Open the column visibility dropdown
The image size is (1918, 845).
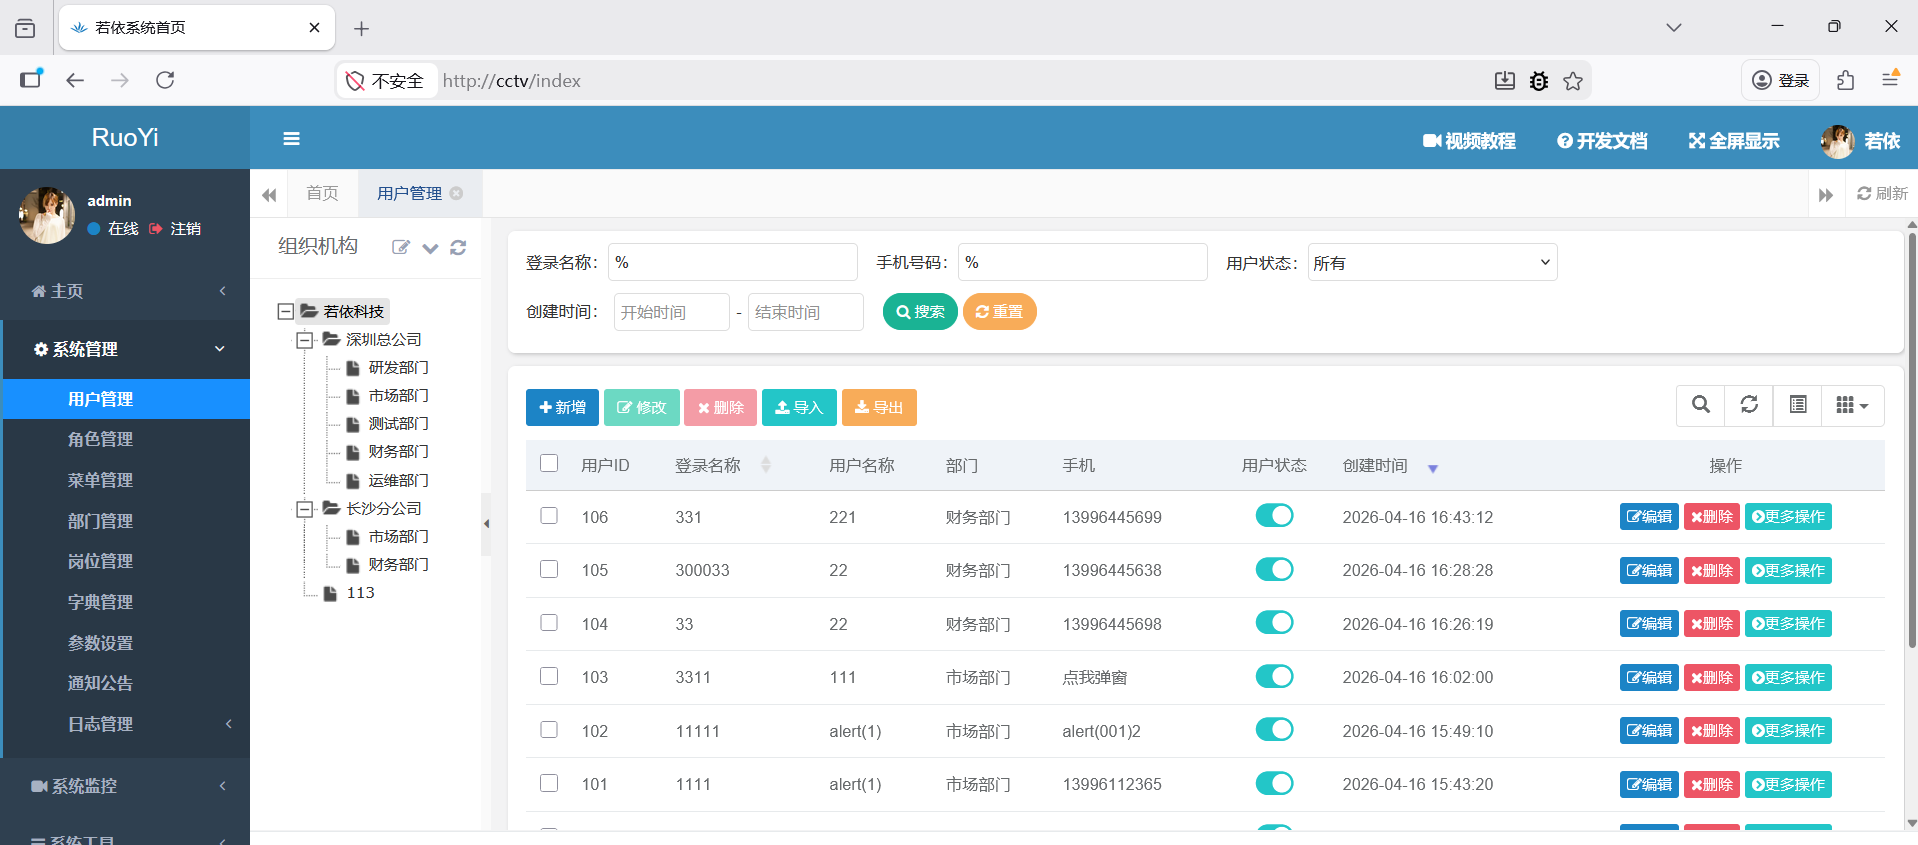point(1853,405)
